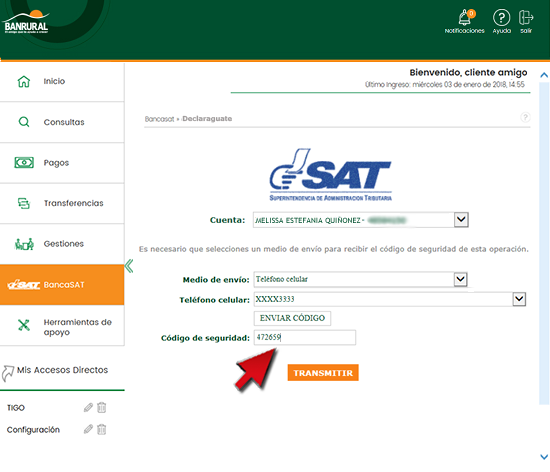Viewport: 550px width, 472px height.
Task: Open Herramientas de apoyo menu item
Action: point(62,325)
